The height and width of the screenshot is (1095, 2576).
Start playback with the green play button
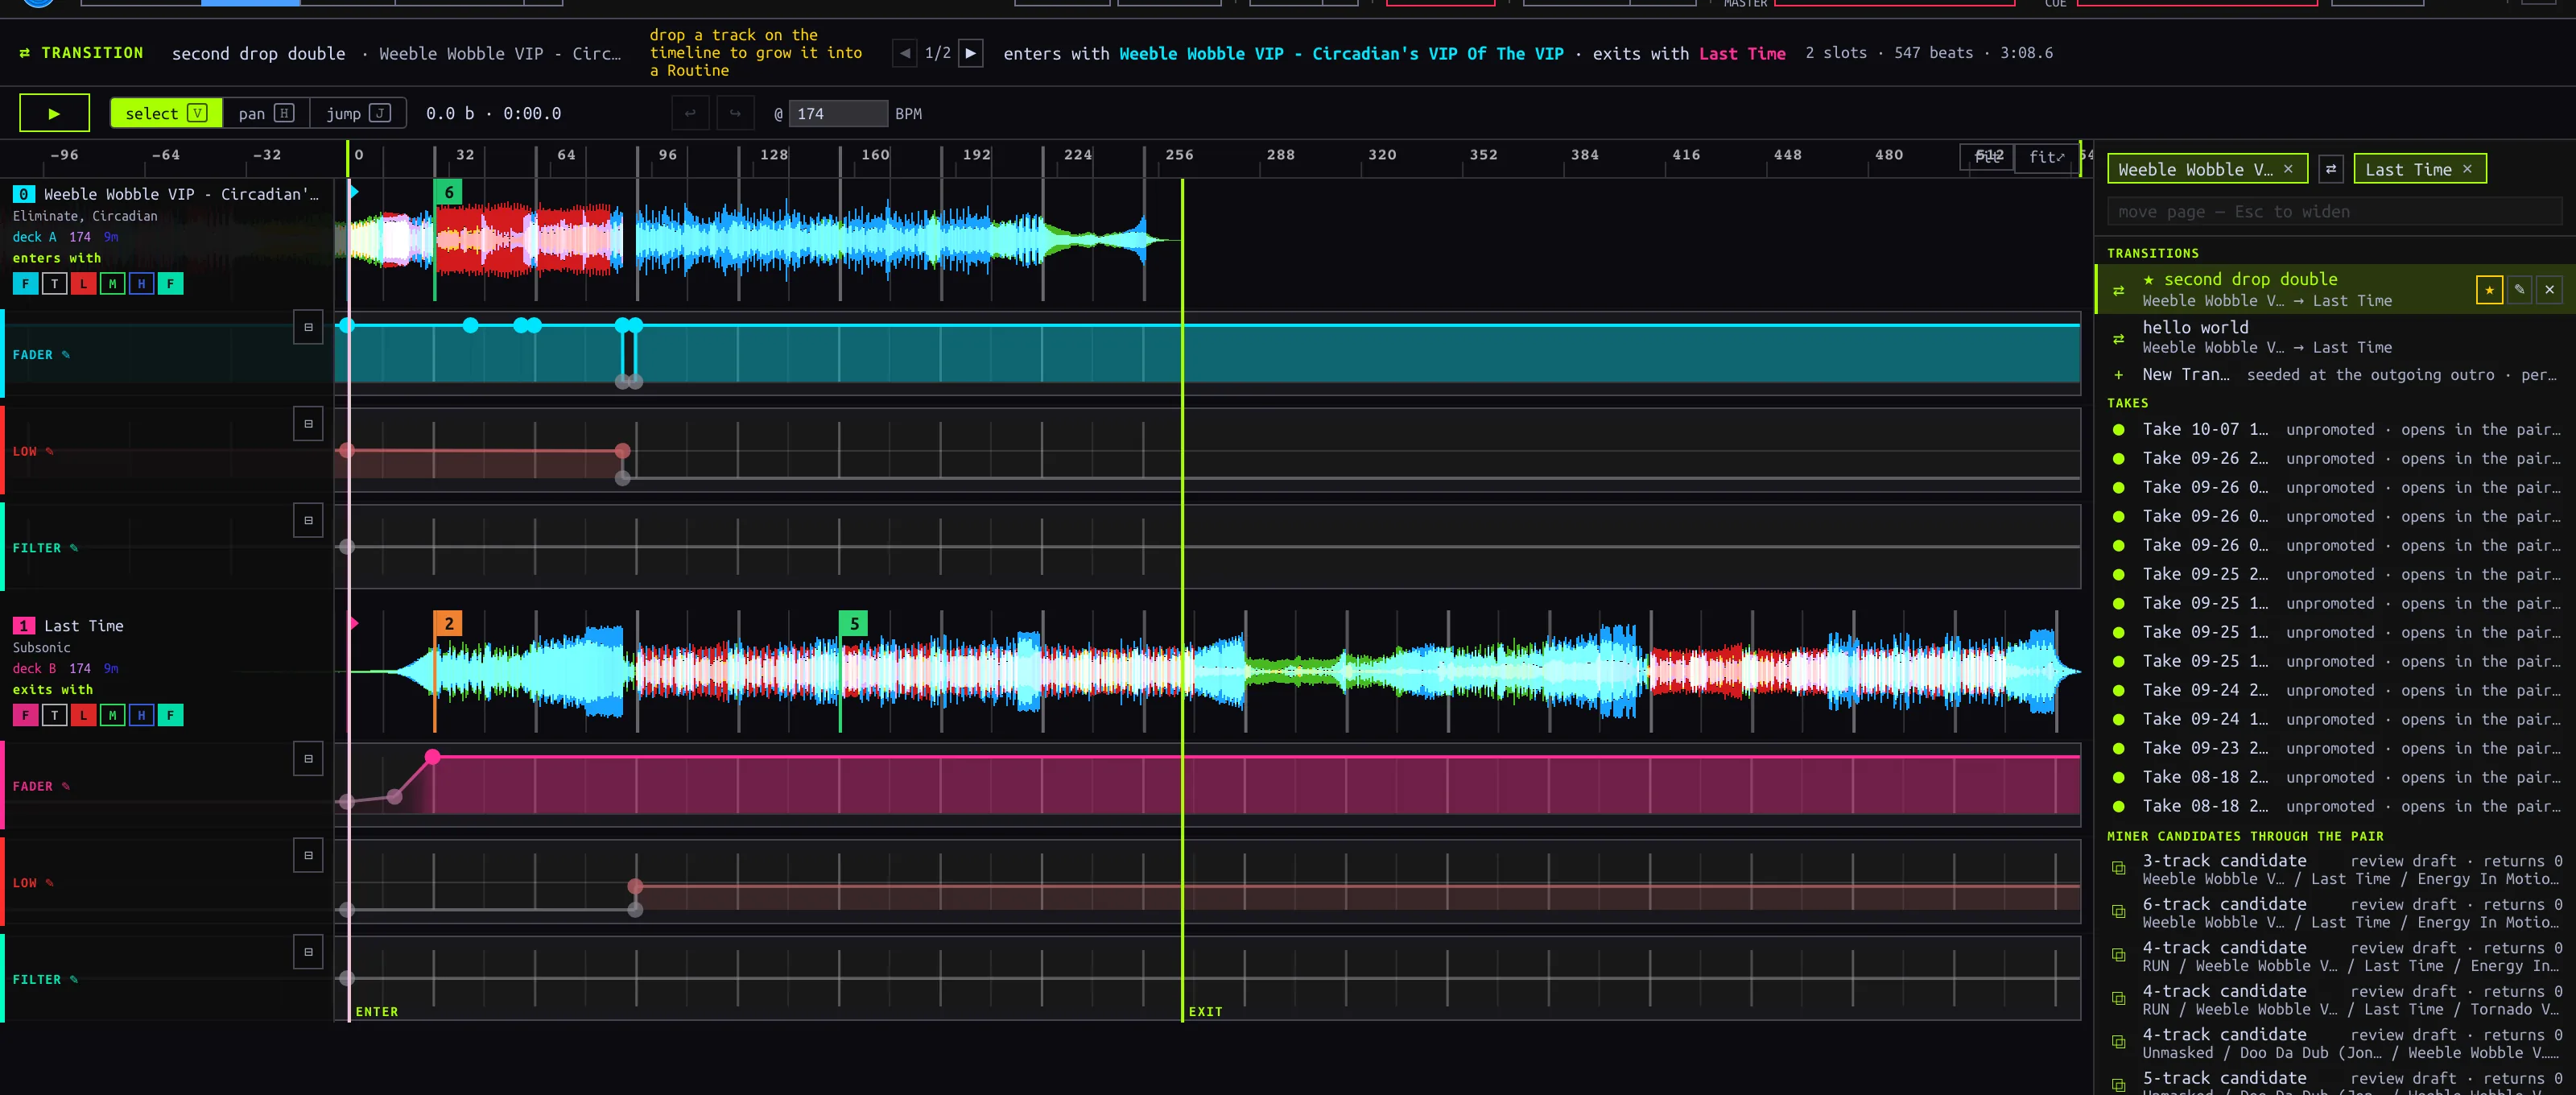[54, 113]
